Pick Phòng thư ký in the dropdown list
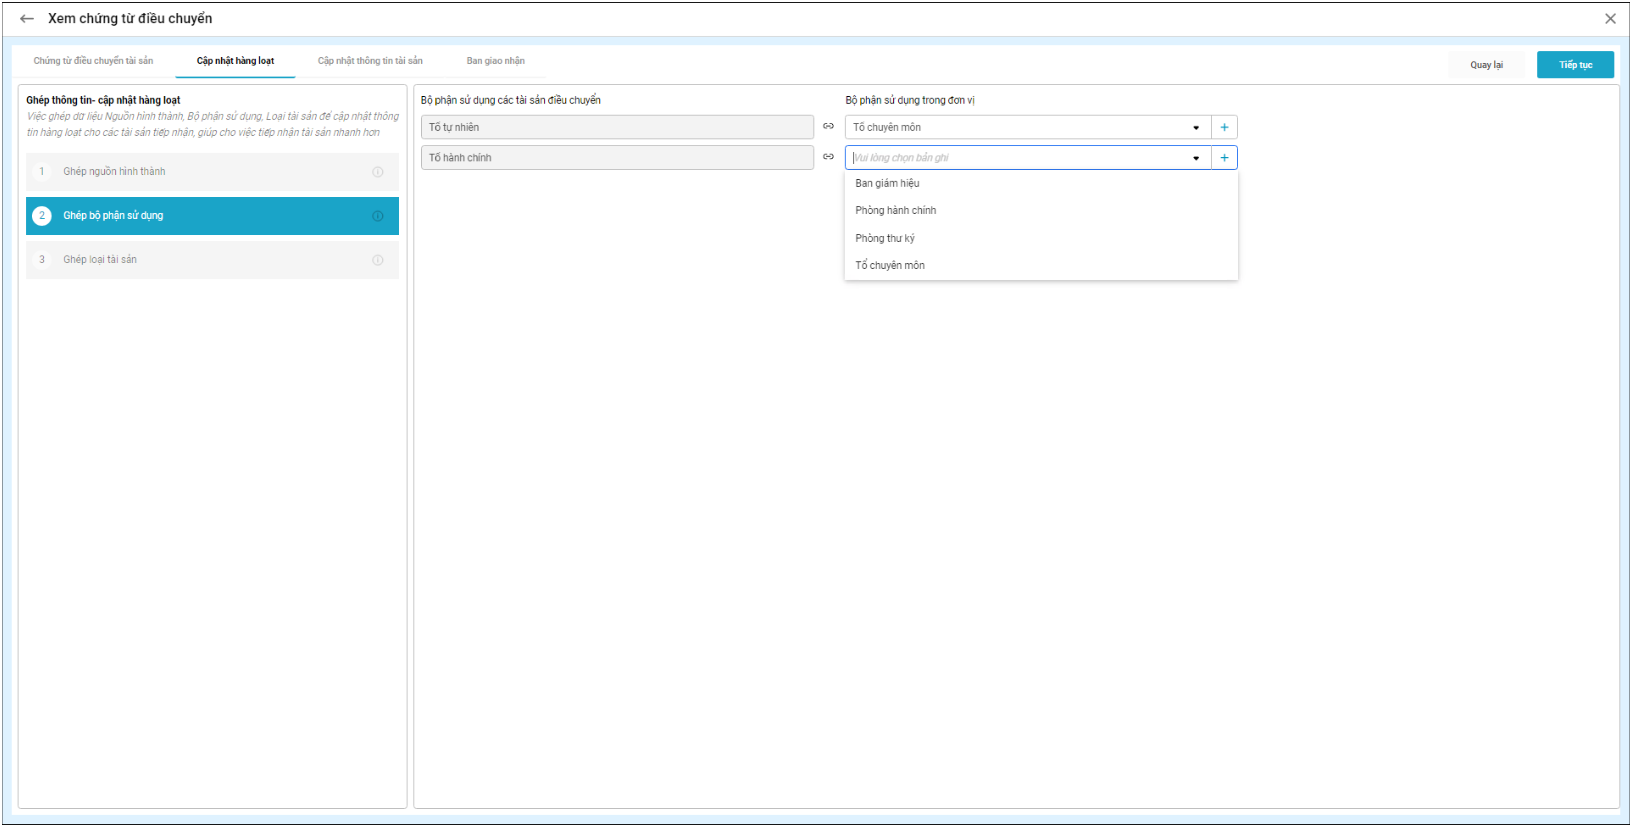 (x=884, y=239)
